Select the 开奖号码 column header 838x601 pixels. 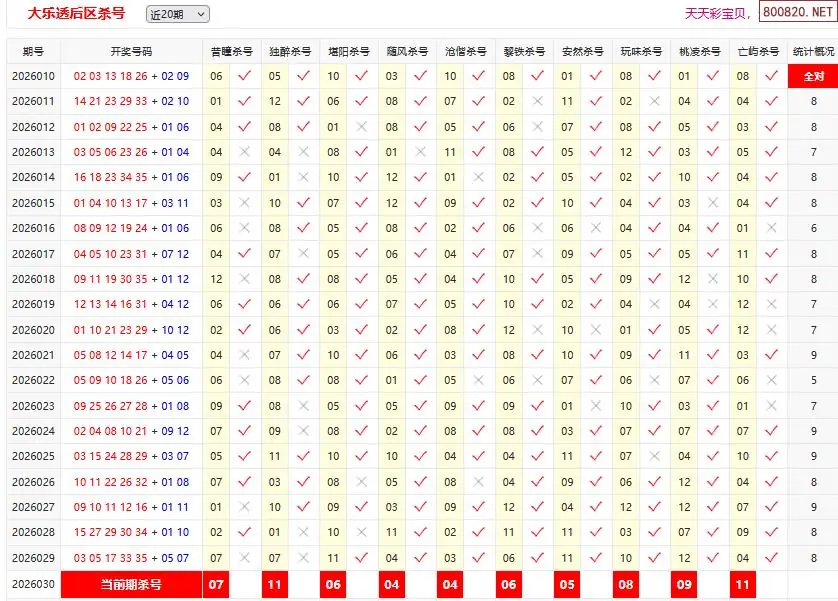click(x=131, y=51)
